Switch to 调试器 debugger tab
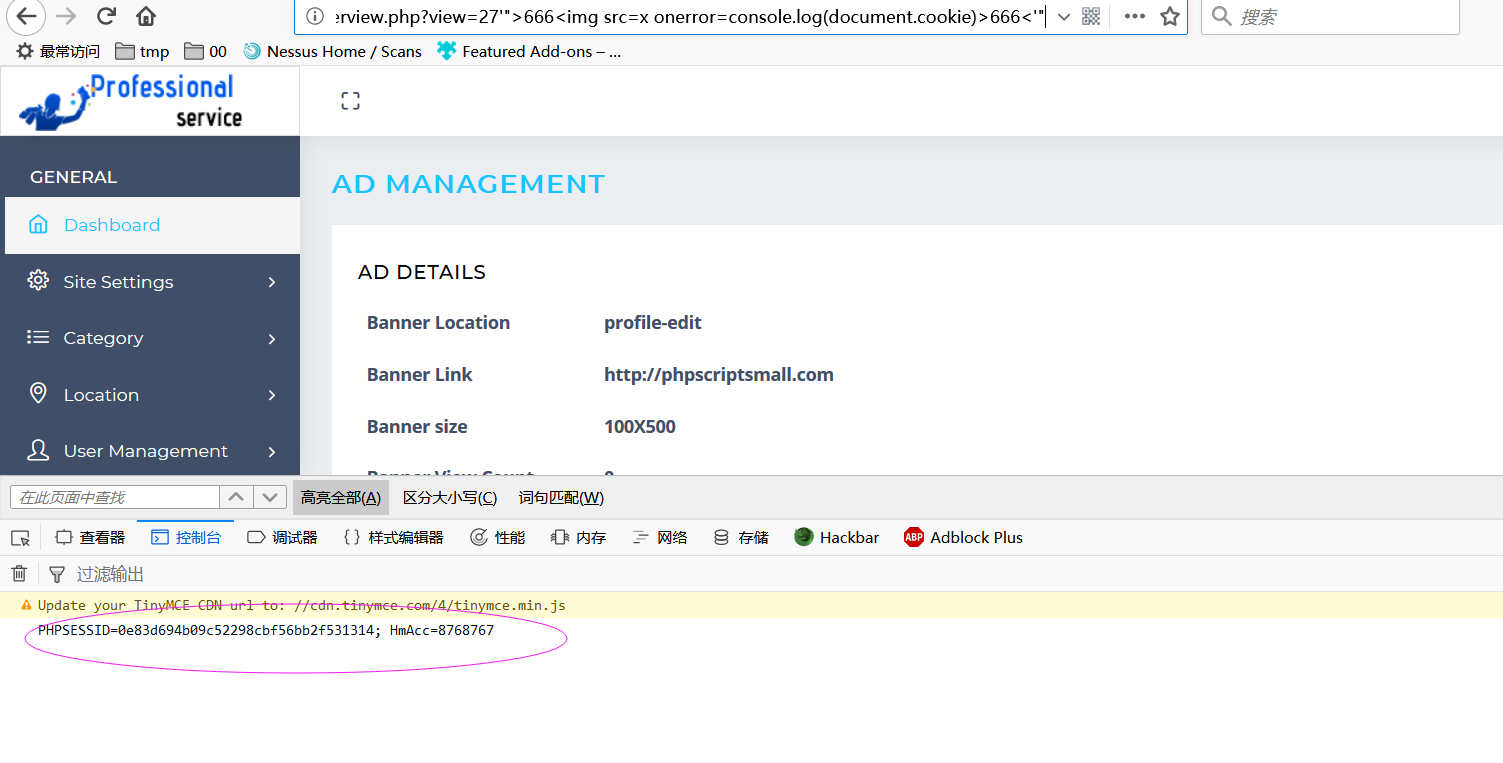1503x763 pixels. click(x=282, y=538)
